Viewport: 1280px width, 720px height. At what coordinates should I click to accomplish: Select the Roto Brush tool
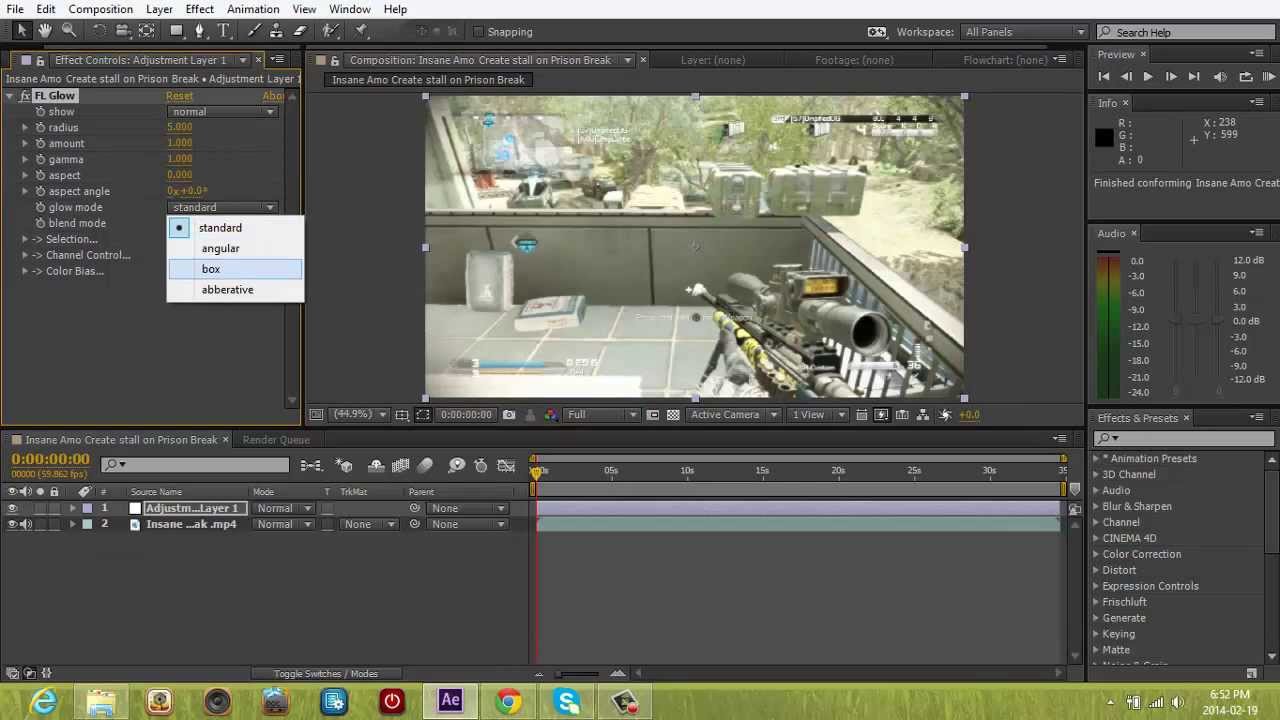[x=331, y=32]
